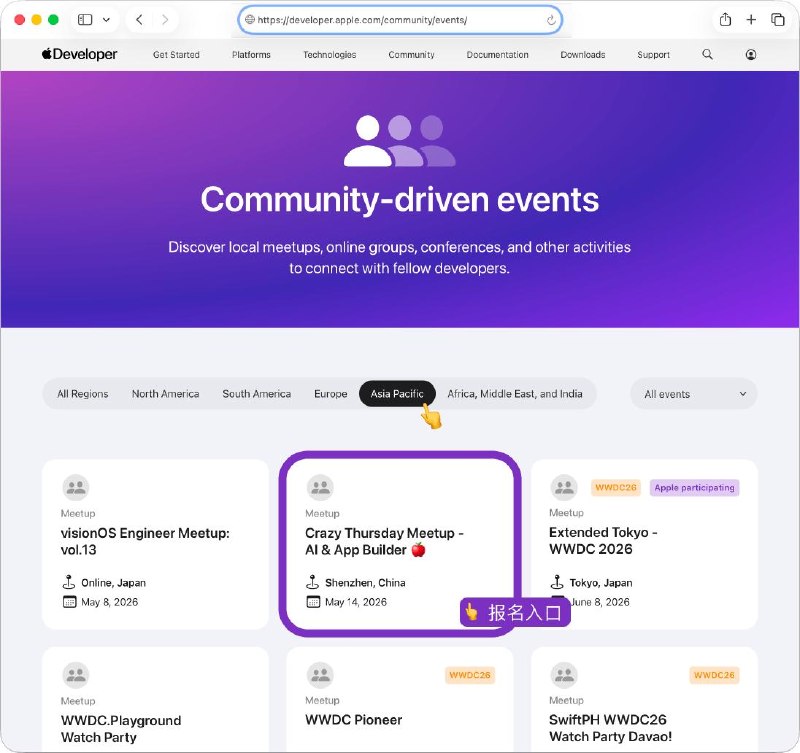This screenshot has width=800, height=753.
Task: Open Extended Tokyo - WWDC 2026 event
Action: [x=603, y=540]
